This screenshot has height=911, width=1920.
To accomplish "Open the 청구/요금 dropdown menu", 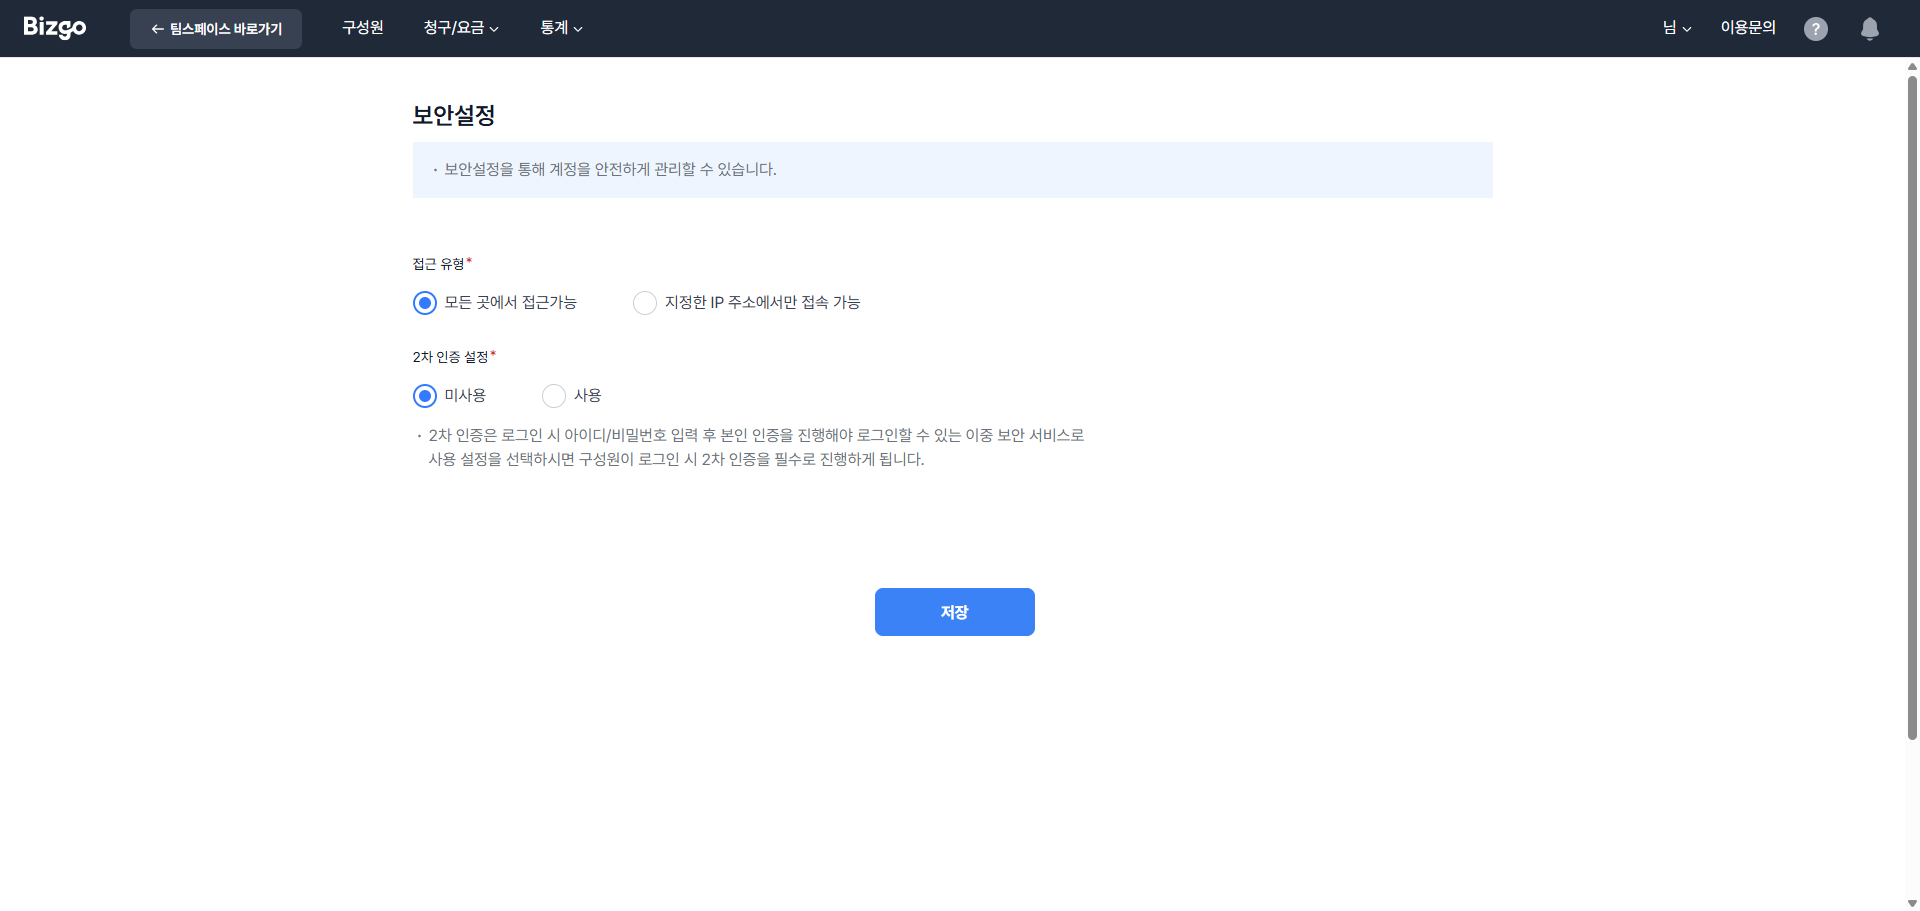I will point(460,27).
